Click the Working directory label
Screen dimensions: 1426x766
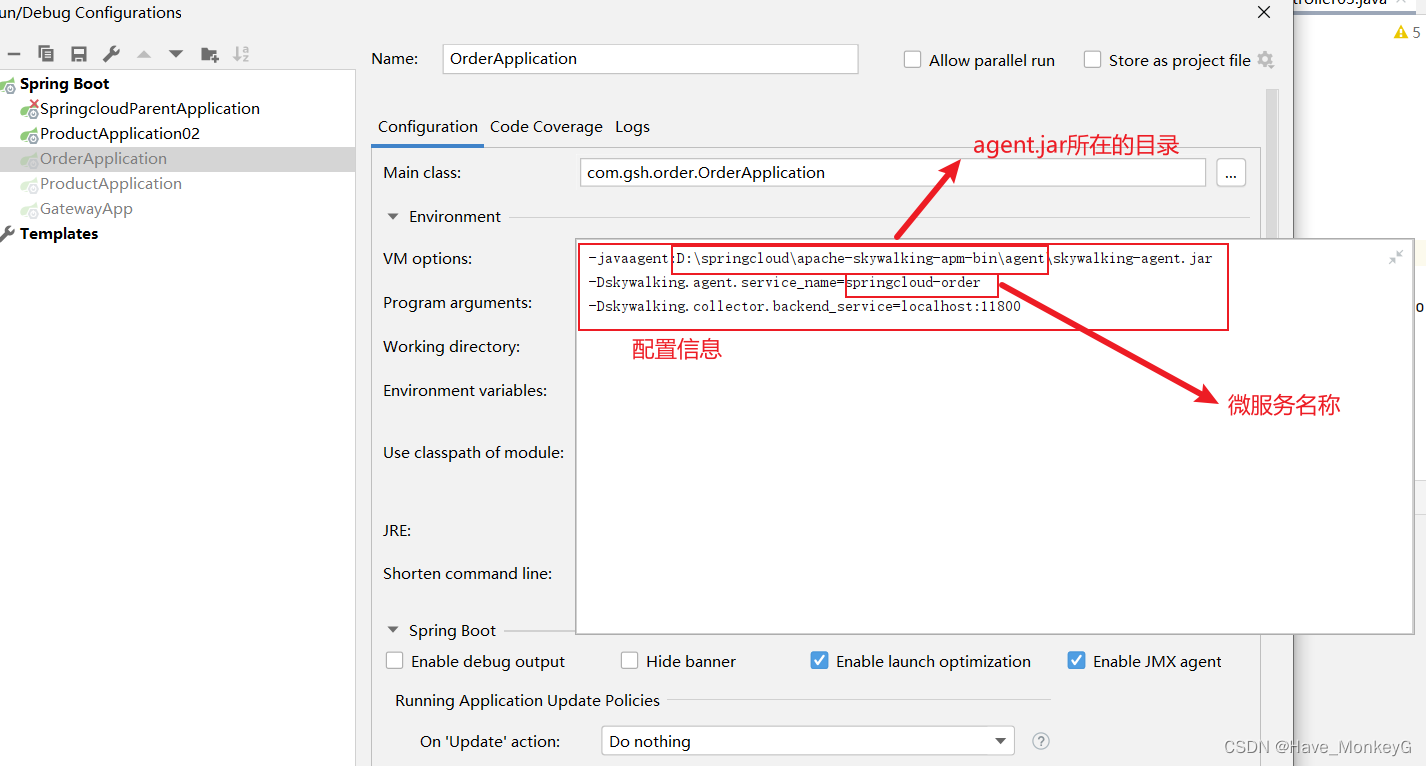coord(451,347)
